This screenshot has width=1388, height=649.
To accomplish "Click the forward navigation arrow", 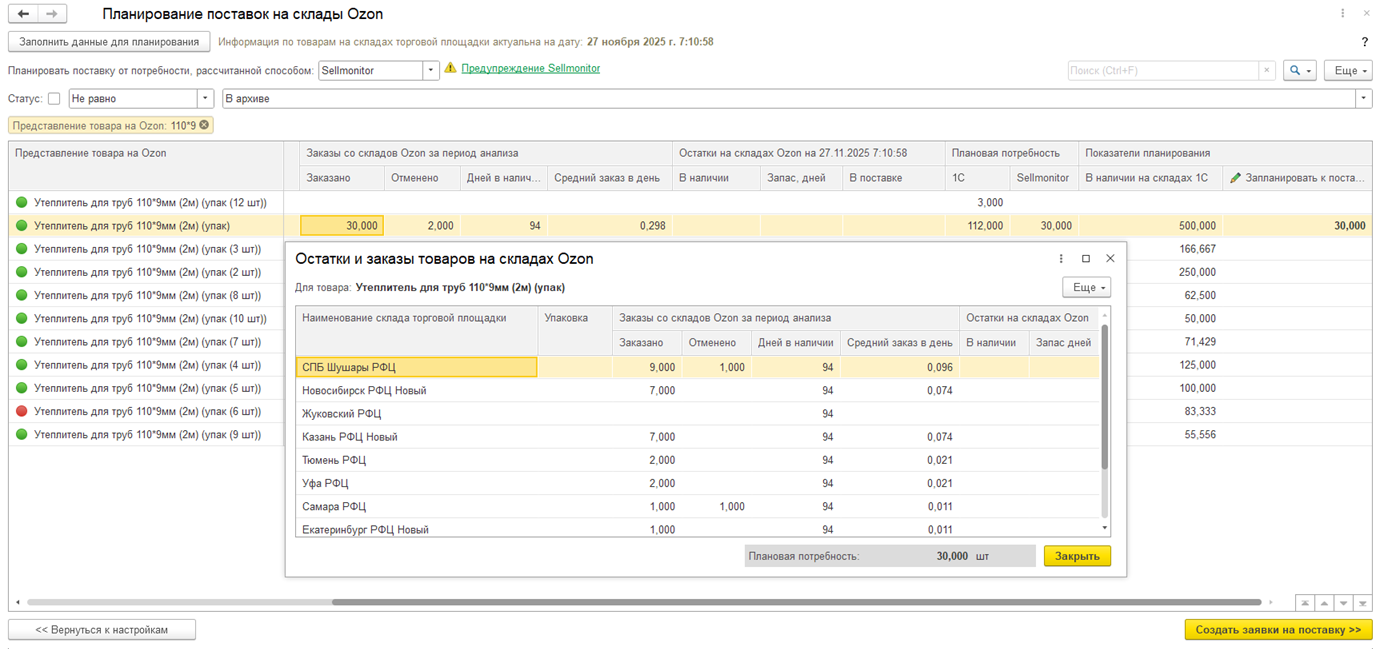I will (x=53, y=14).
